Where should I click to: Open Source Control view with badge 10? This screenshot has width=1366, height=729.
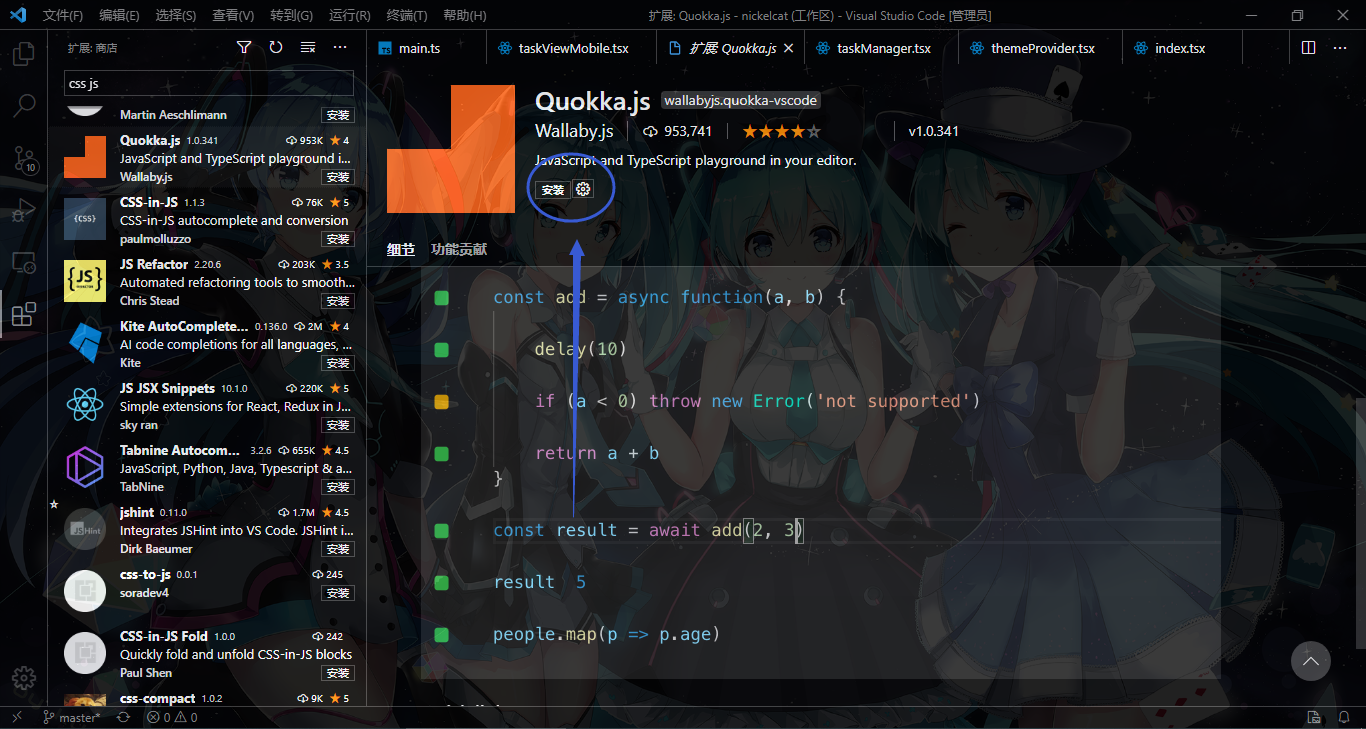pos(24,158)
